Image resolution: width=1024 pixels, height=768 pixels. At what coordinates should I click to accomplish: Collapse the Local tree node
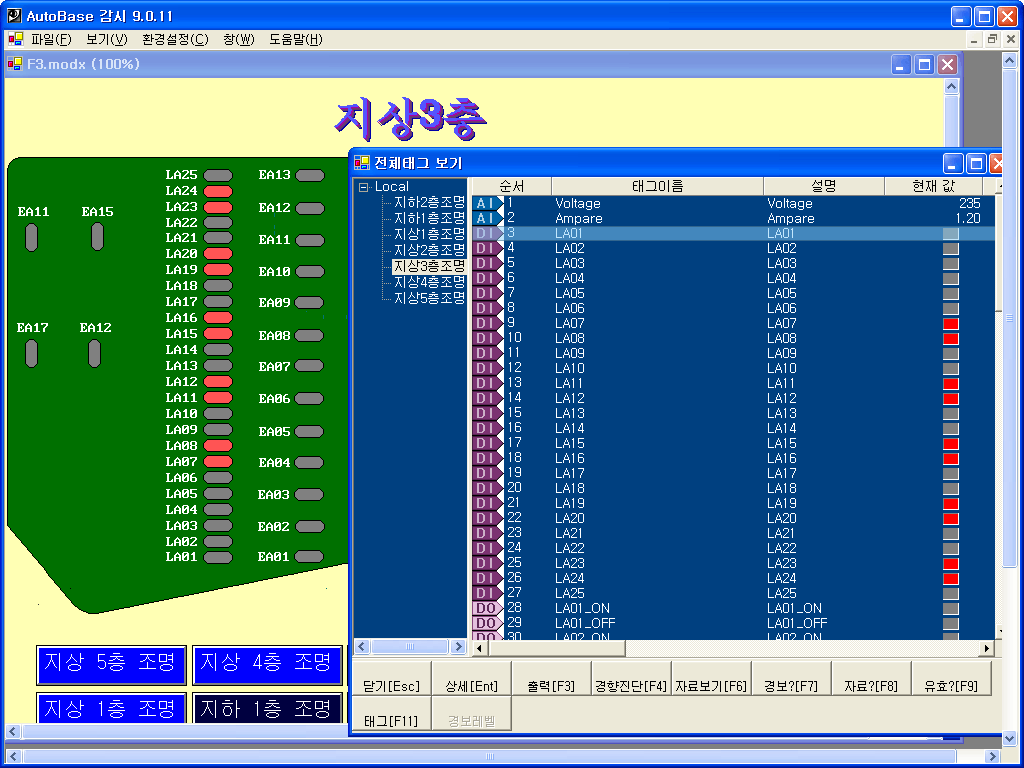(364, 187)
